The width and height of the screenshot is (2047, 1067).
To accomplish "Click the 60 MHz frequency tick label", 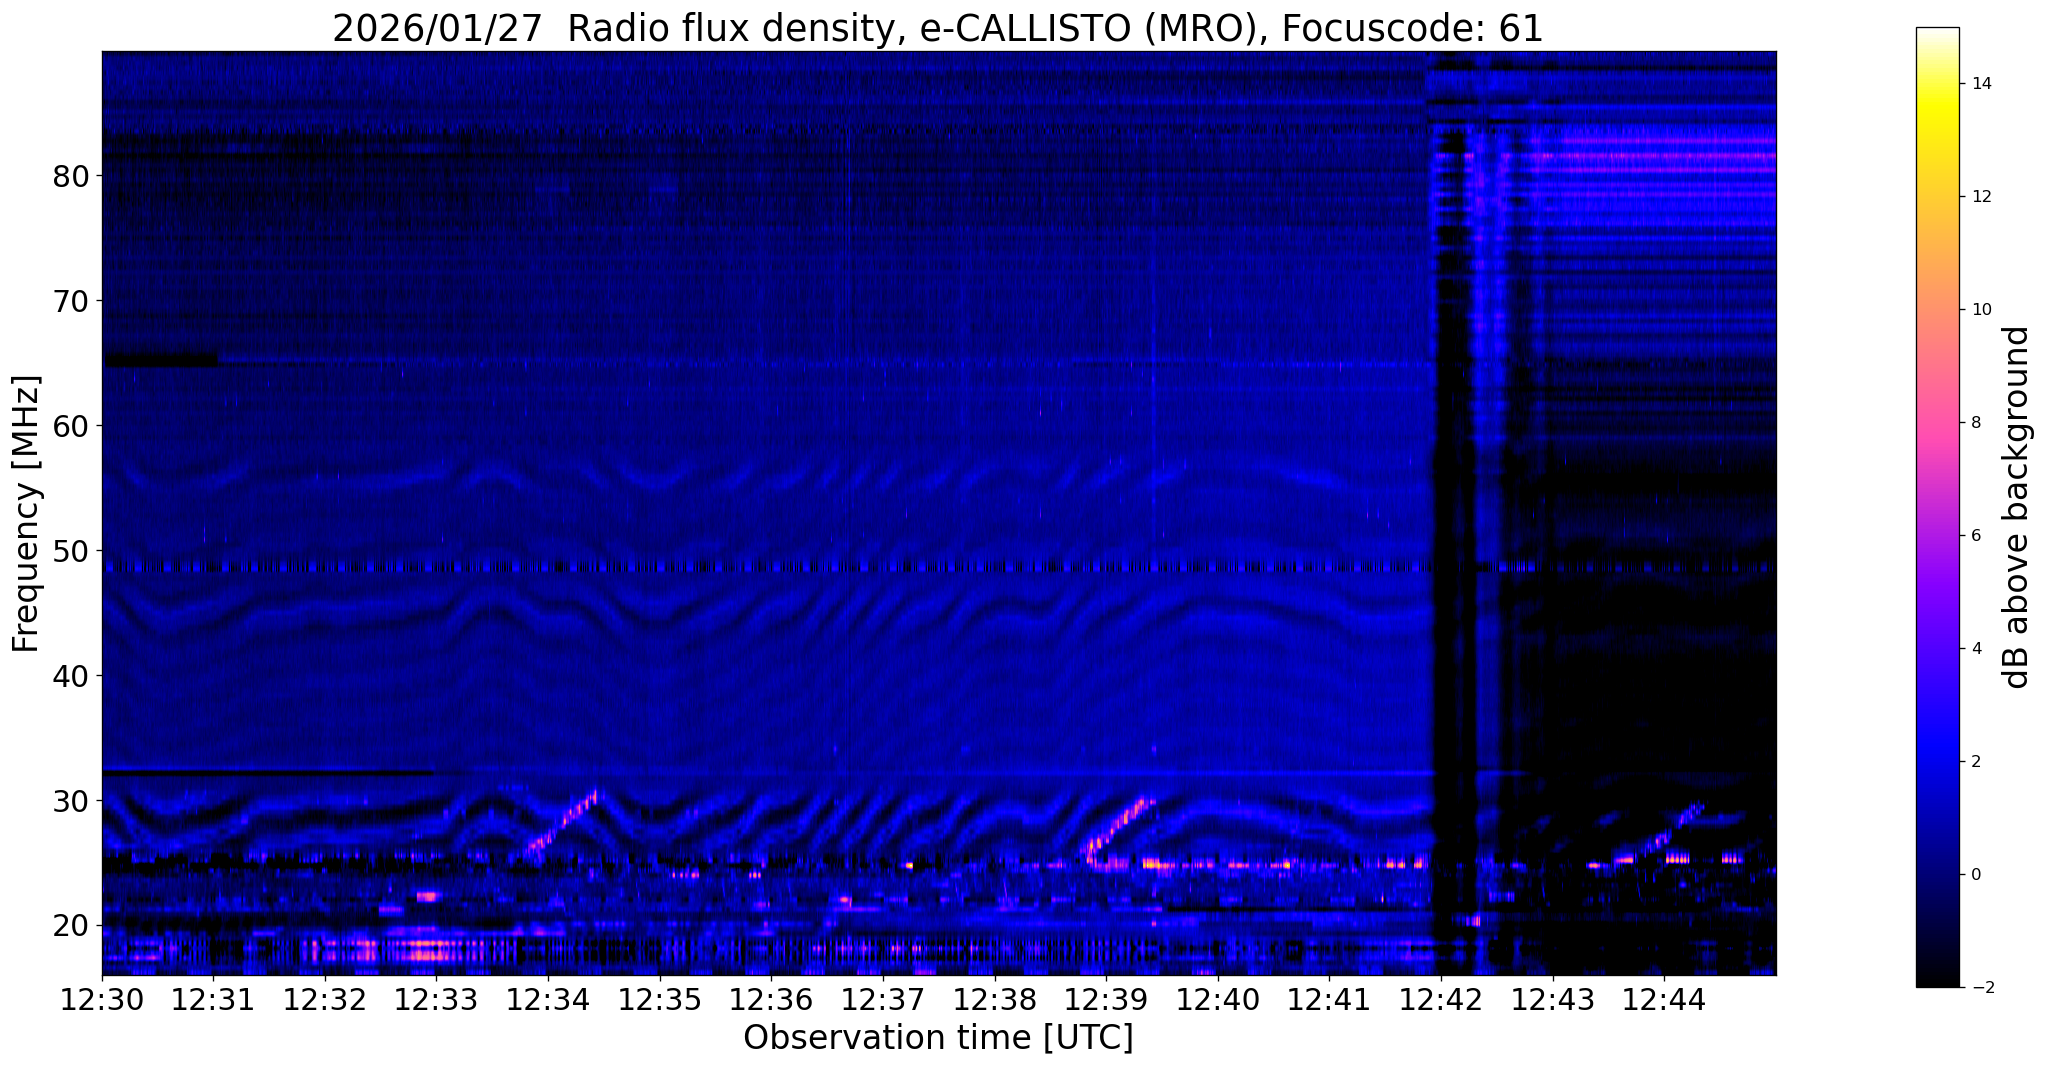I will click(x=71, y=426).
